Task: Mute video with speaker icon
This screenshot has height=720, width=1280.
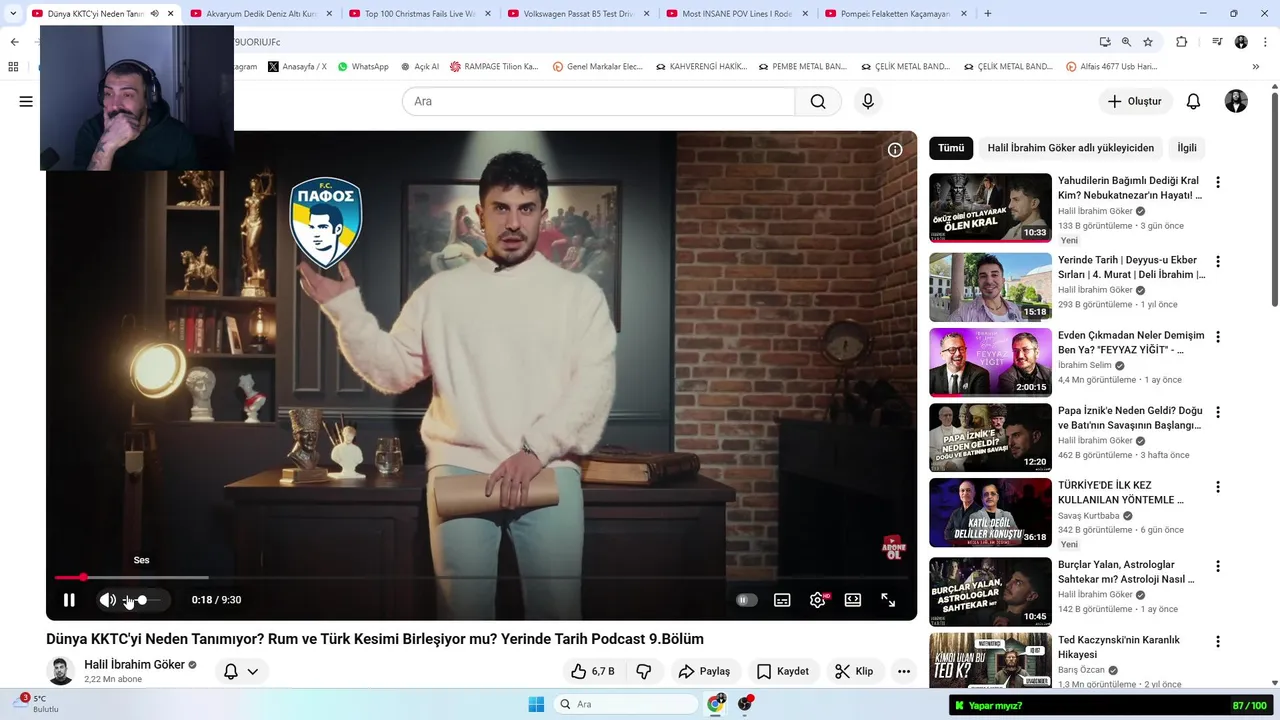Action: [x=107, y=600]
